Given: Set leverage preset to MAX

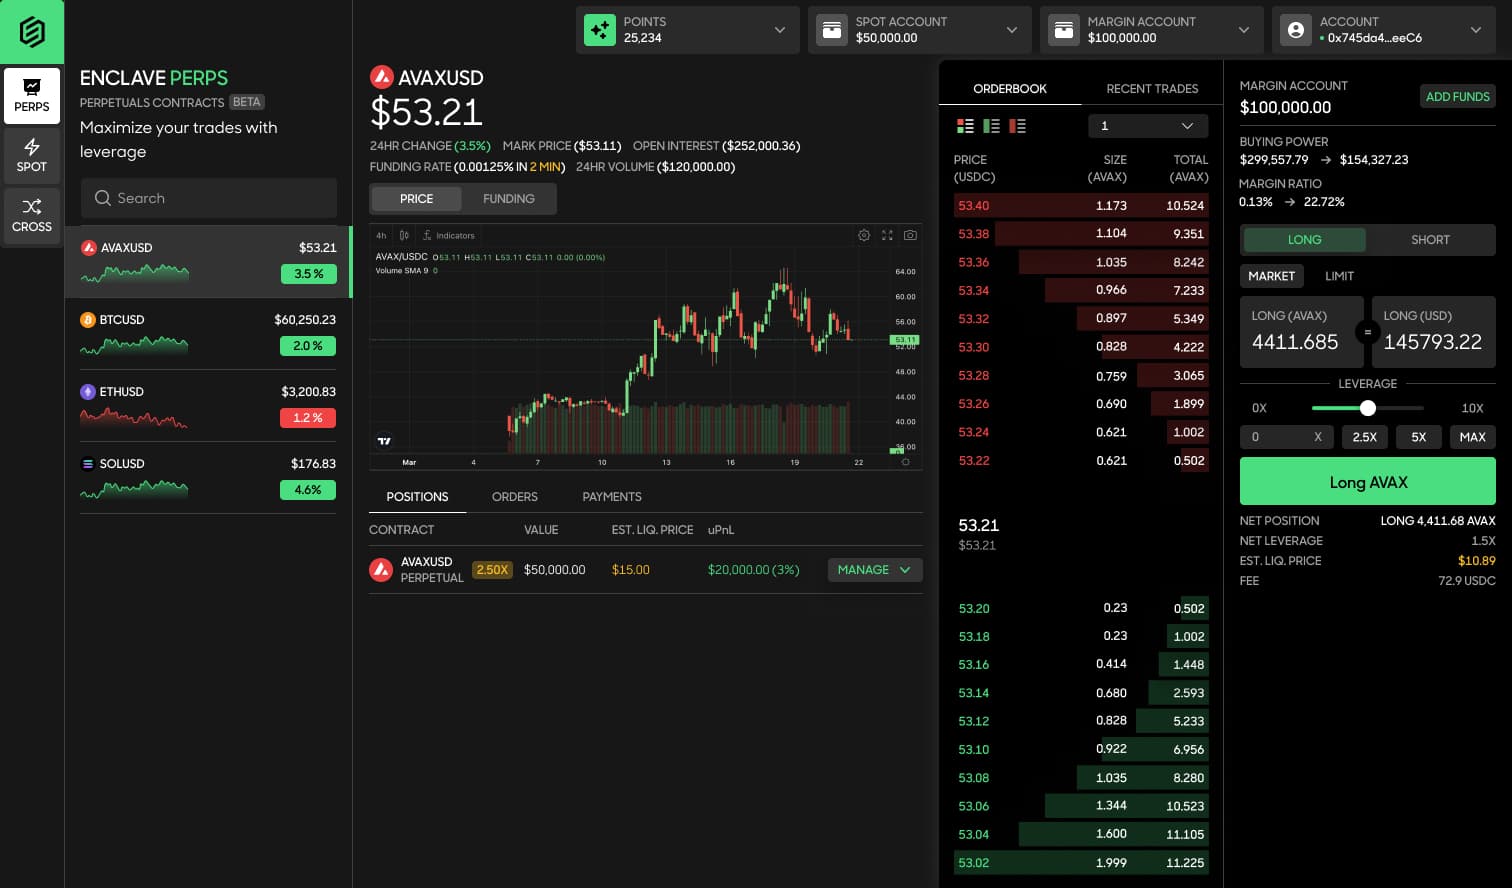Looking at the screenshot, I should (x=1472, y=437).
